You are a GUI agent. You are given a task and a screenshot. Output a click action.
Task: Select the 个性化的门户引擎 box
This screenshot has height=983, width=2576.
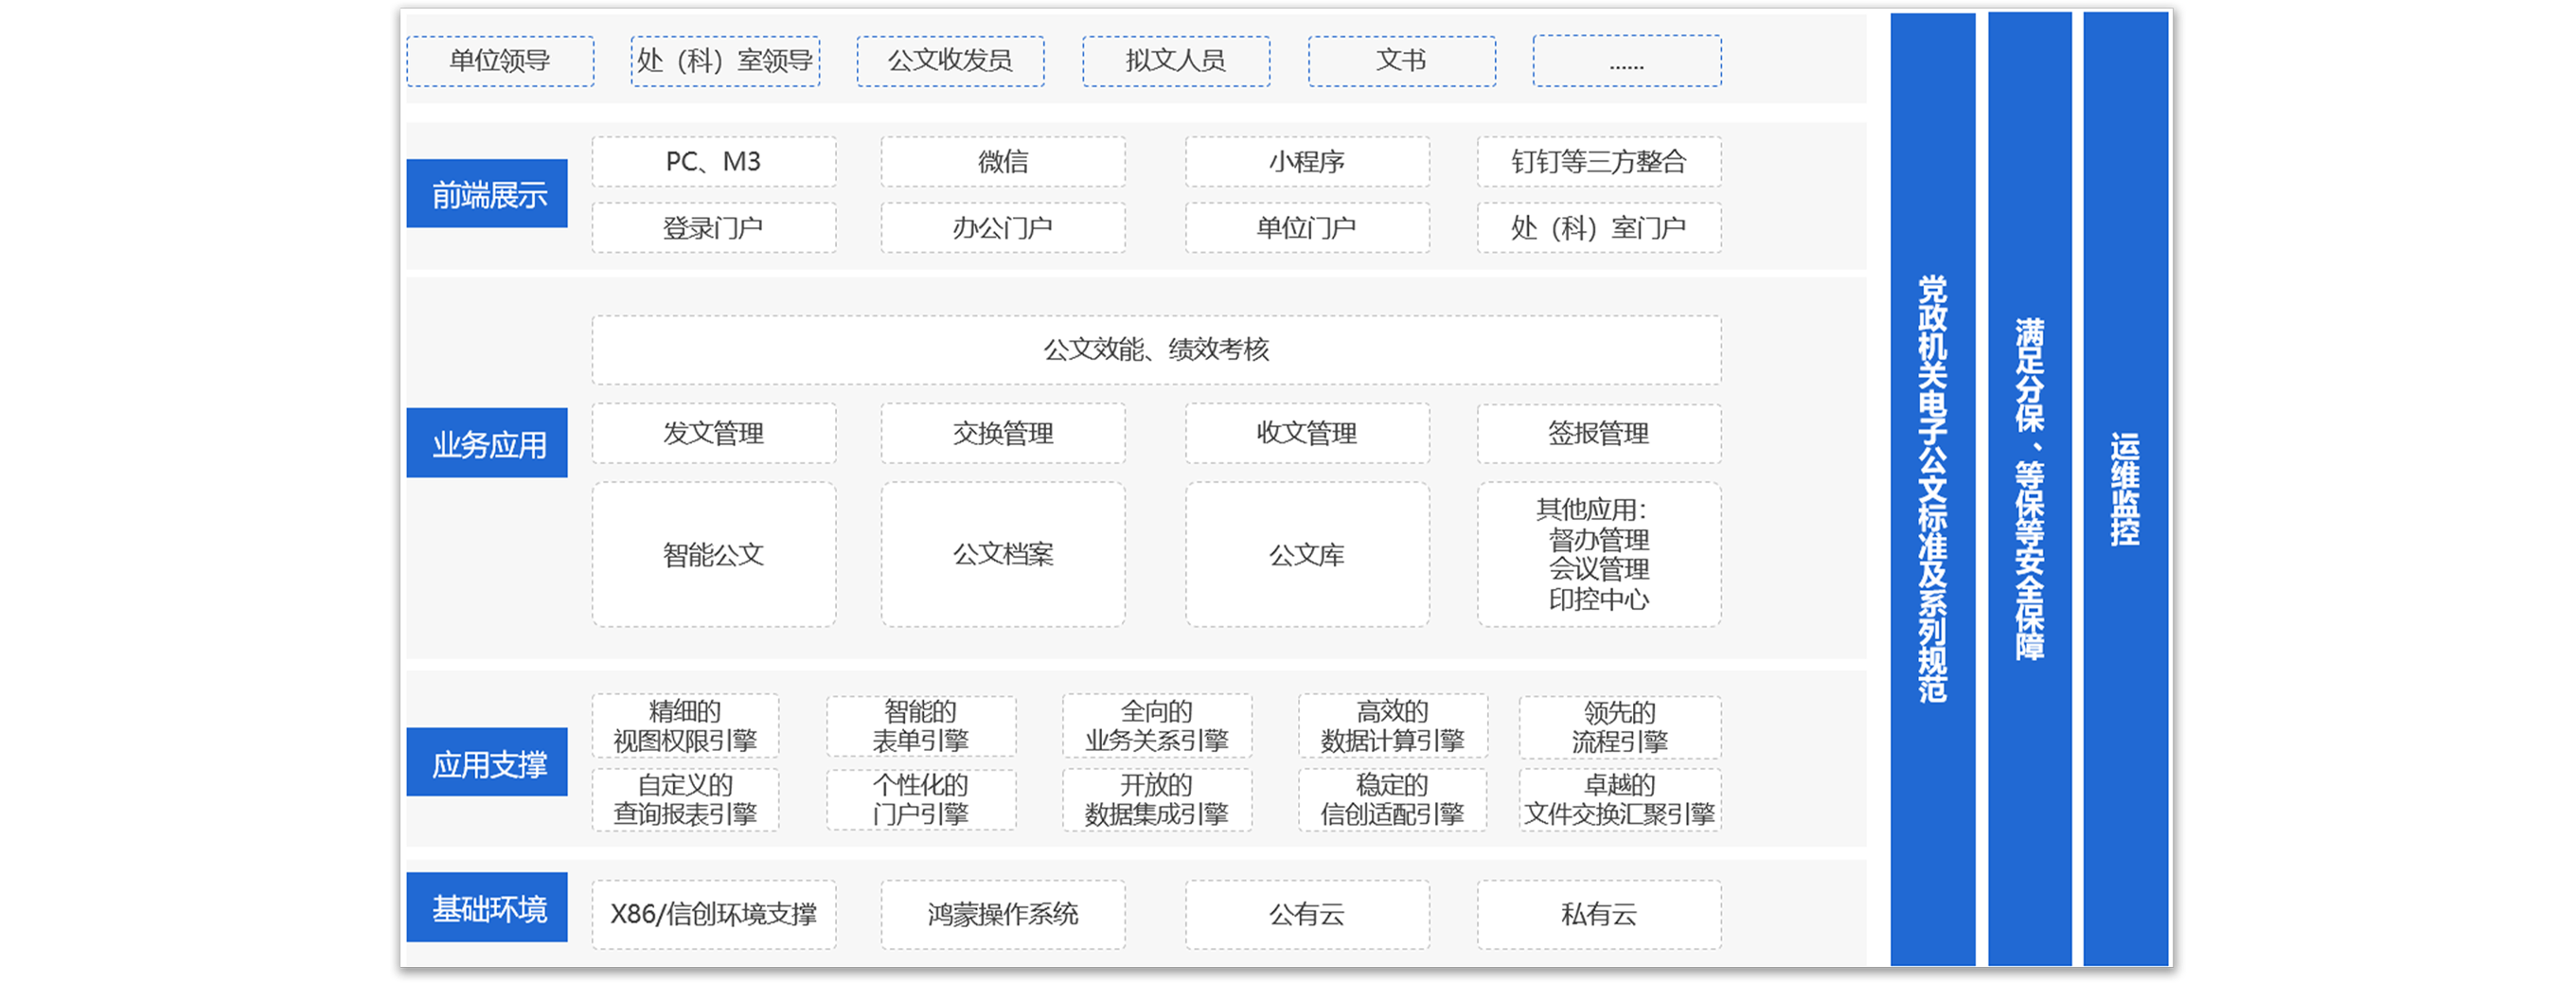click(x=921, y=799)
